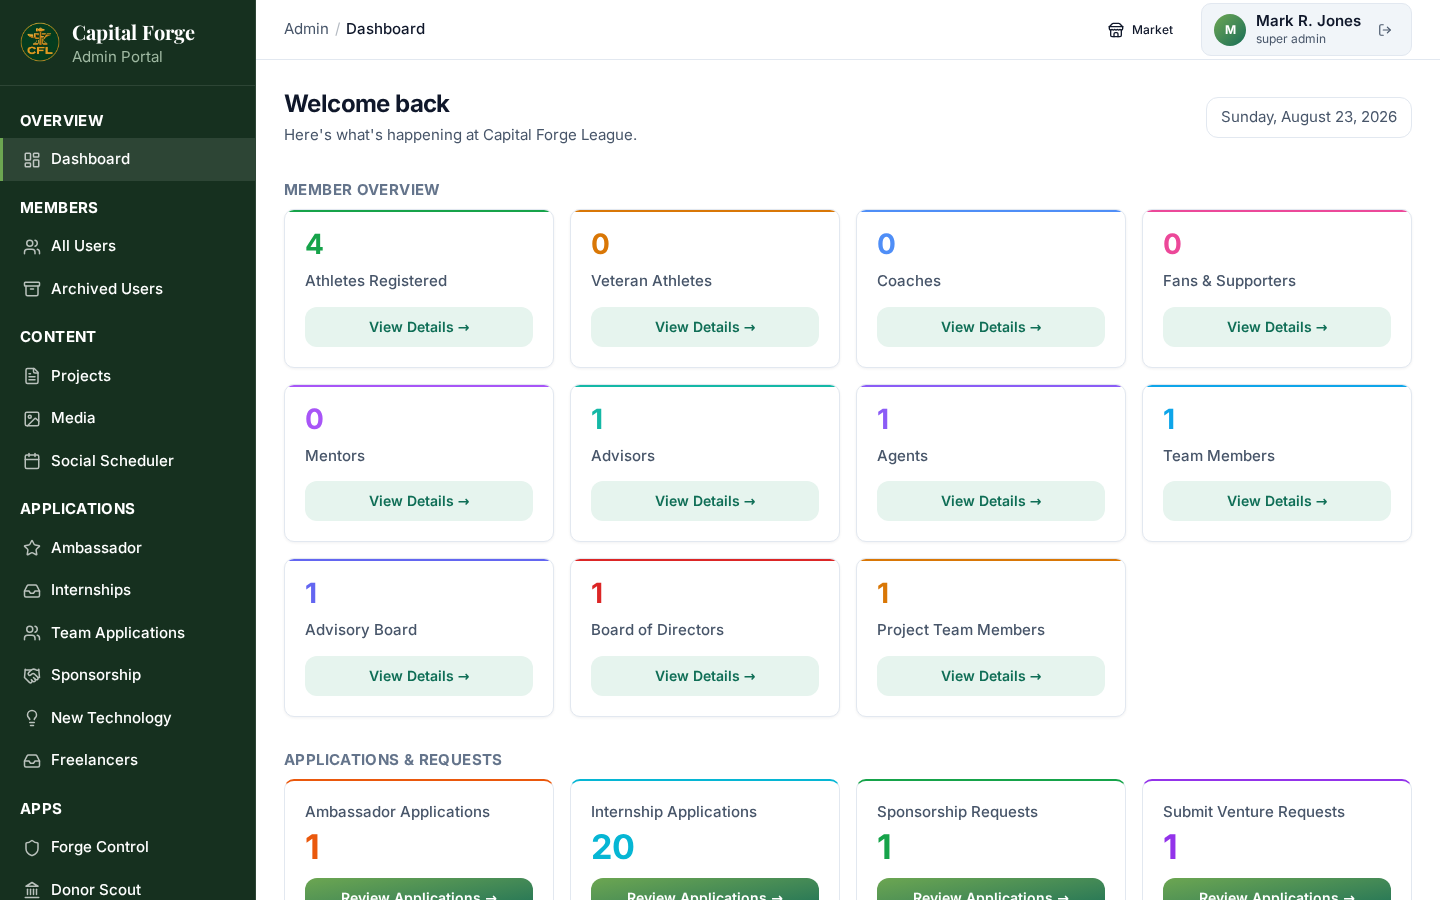
Task: View details for Mentors
Action: [x=419, y=501]
